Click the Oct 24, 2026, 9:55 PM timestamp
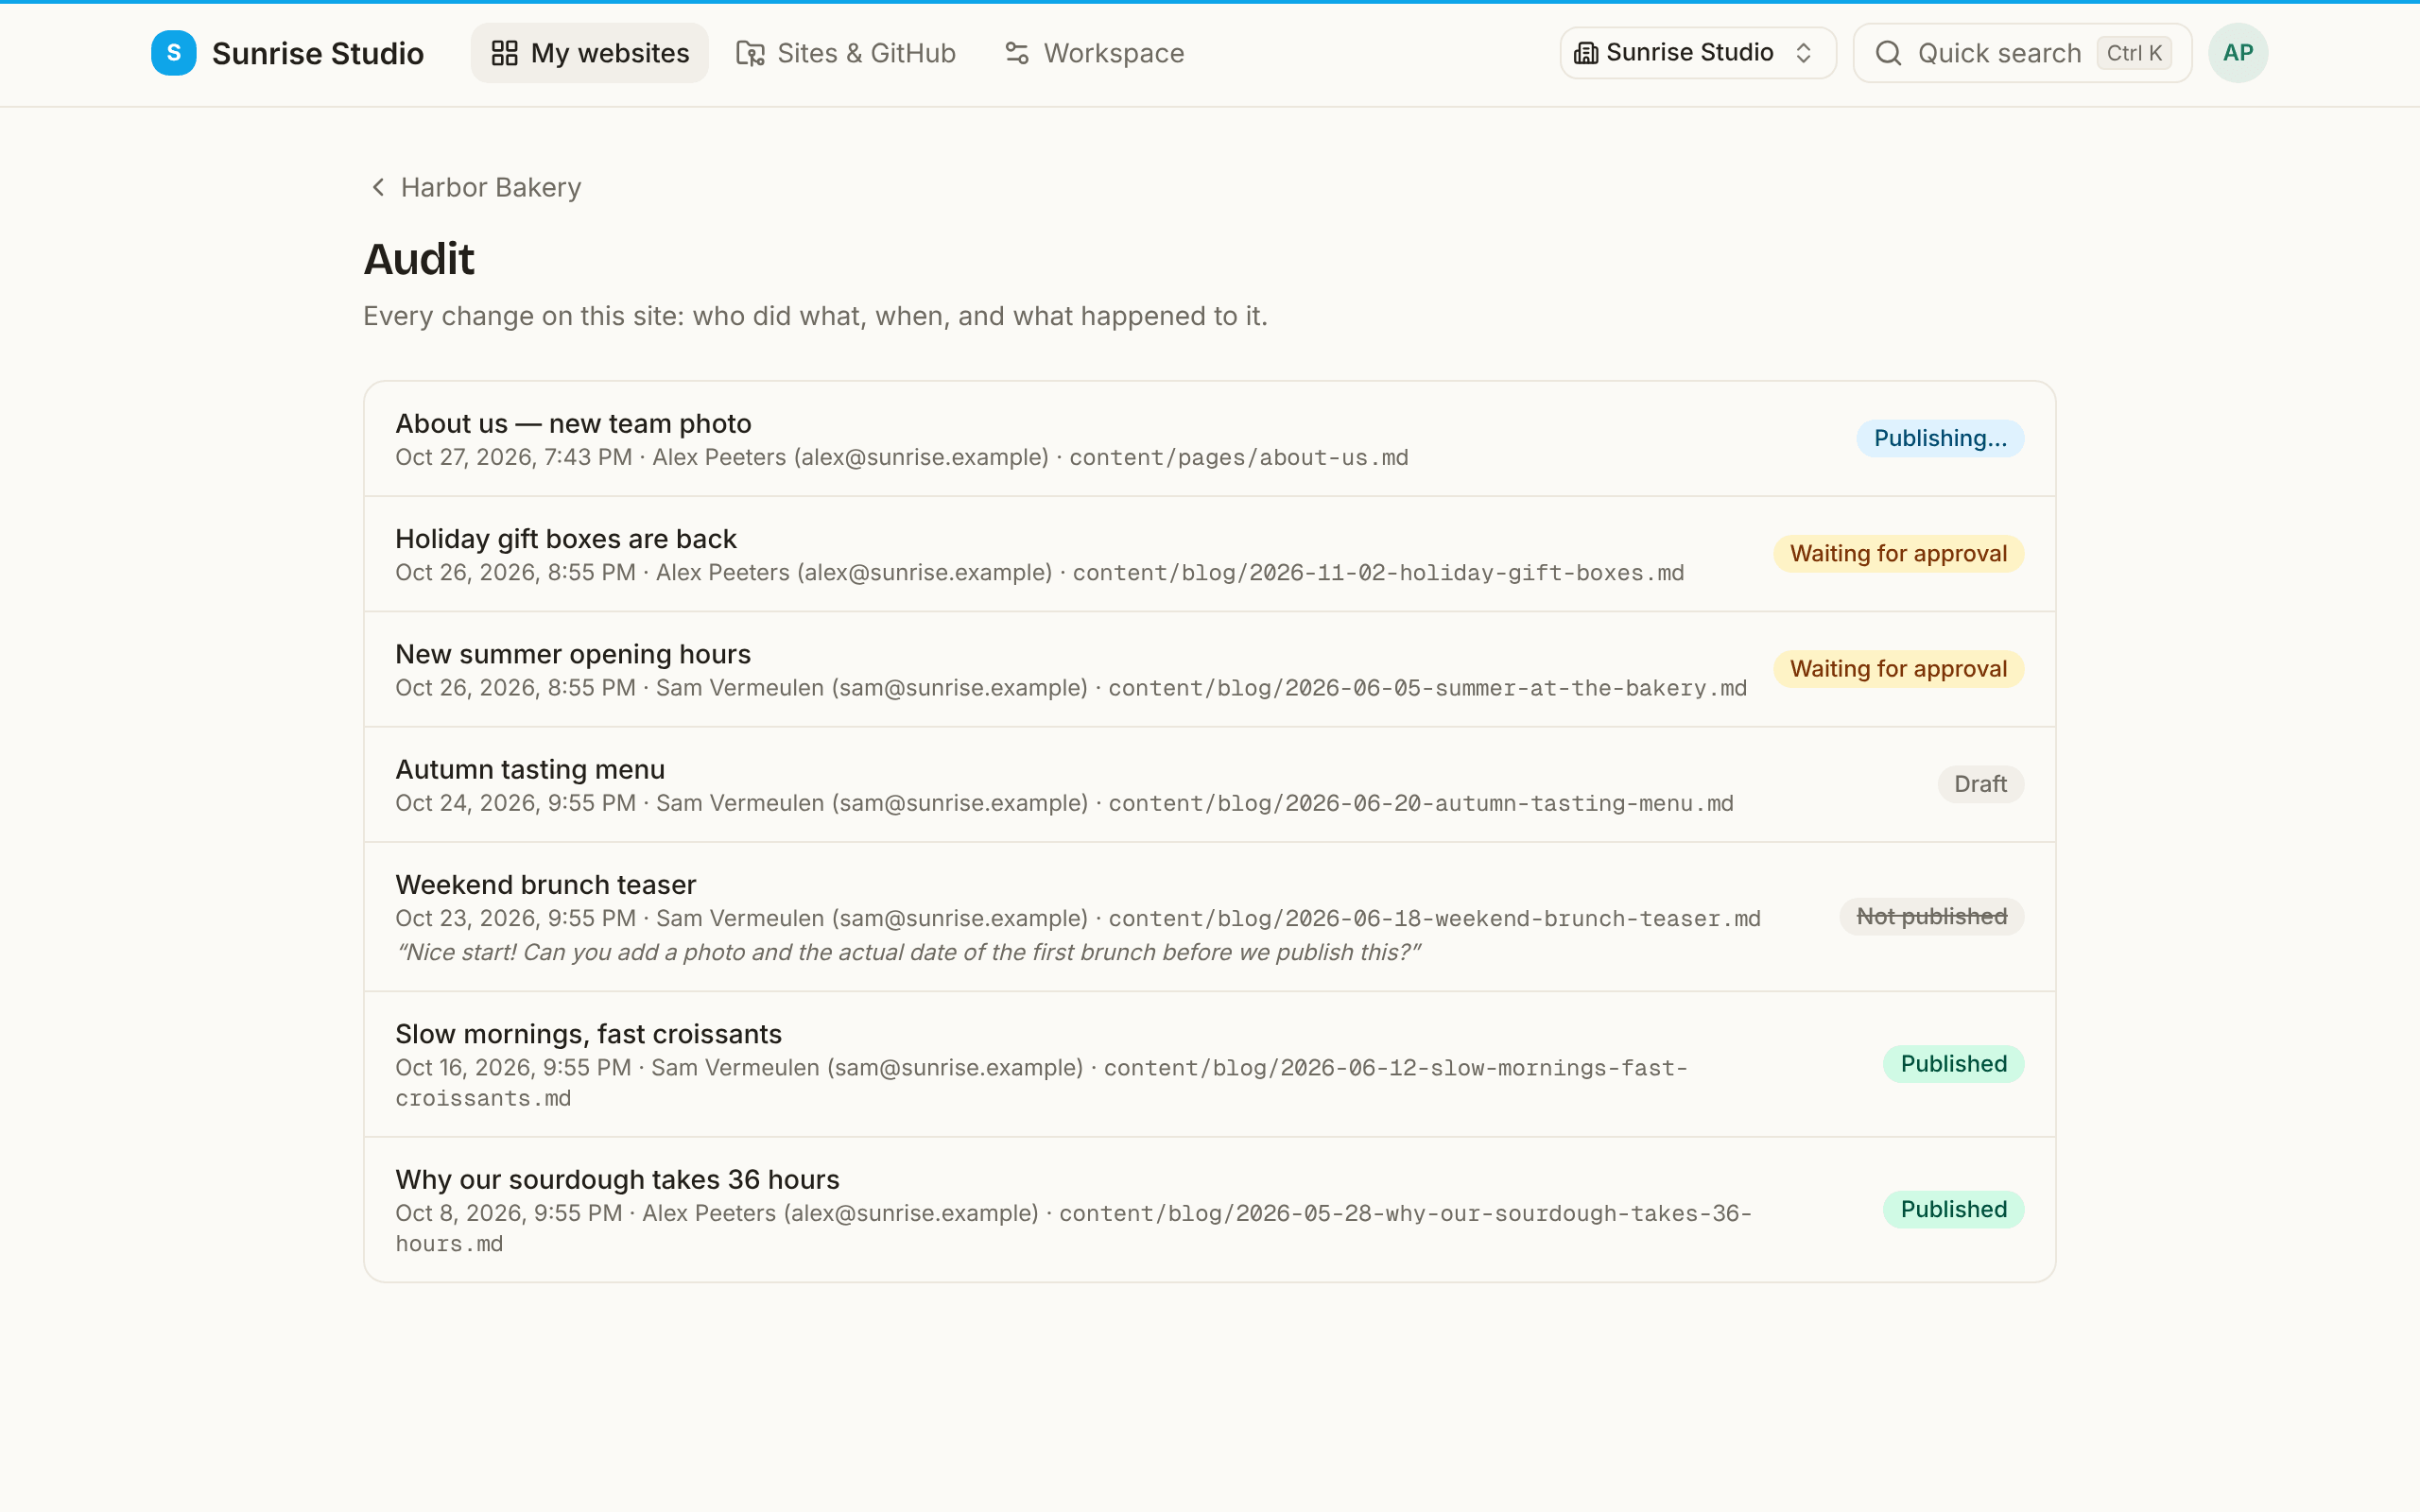The image size is (2420, 1512). (516, 803)
